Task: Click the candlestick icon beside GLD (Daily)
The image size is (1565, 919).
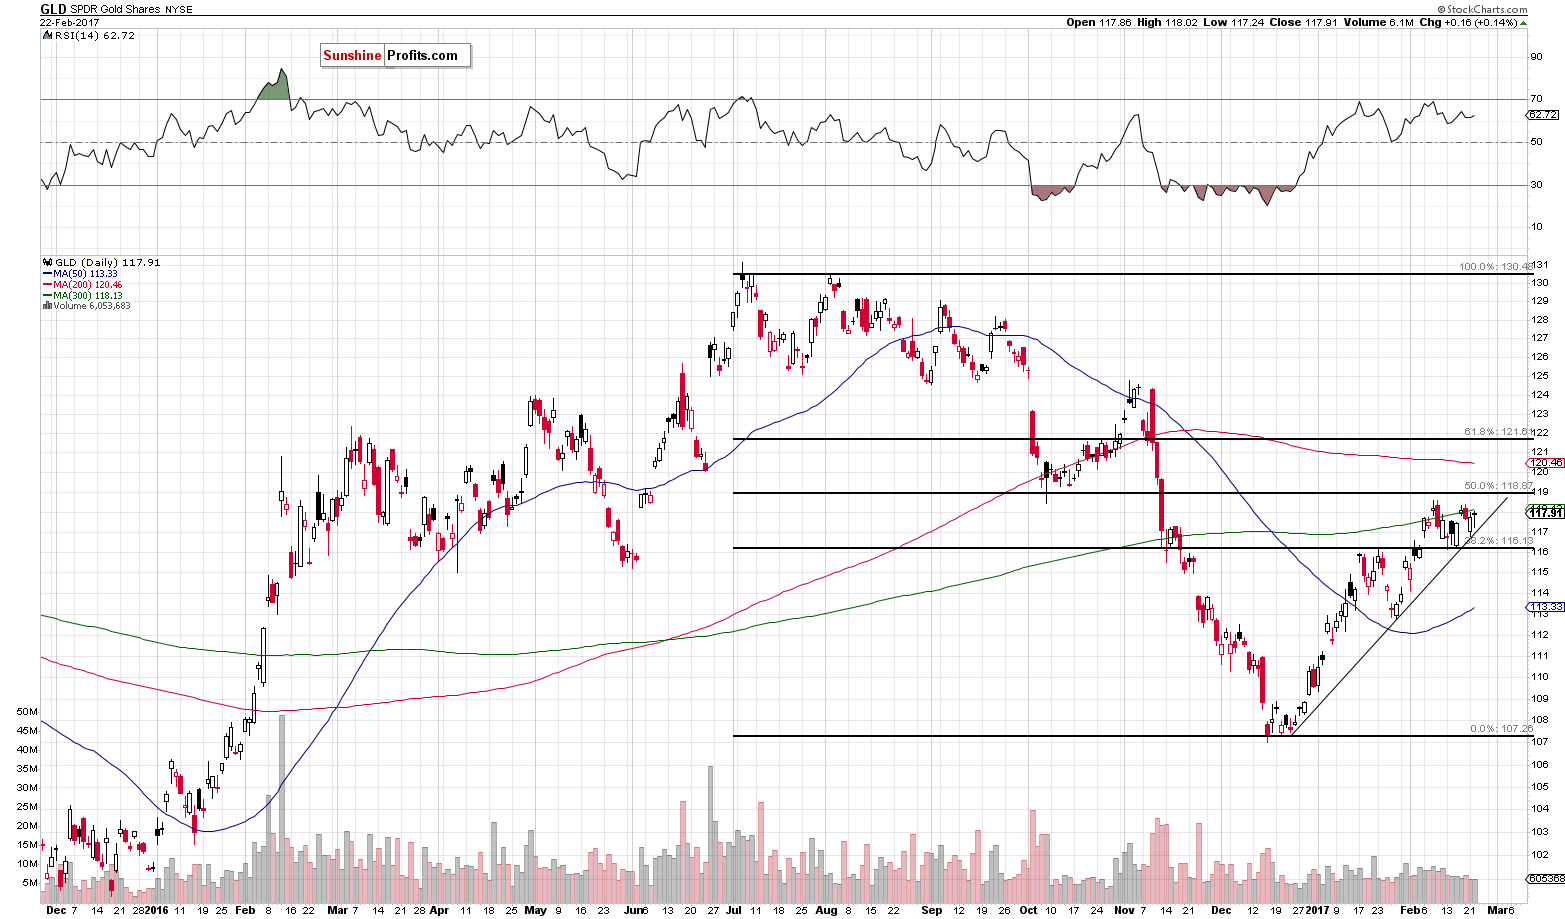Action: click(x=45, y=263)
